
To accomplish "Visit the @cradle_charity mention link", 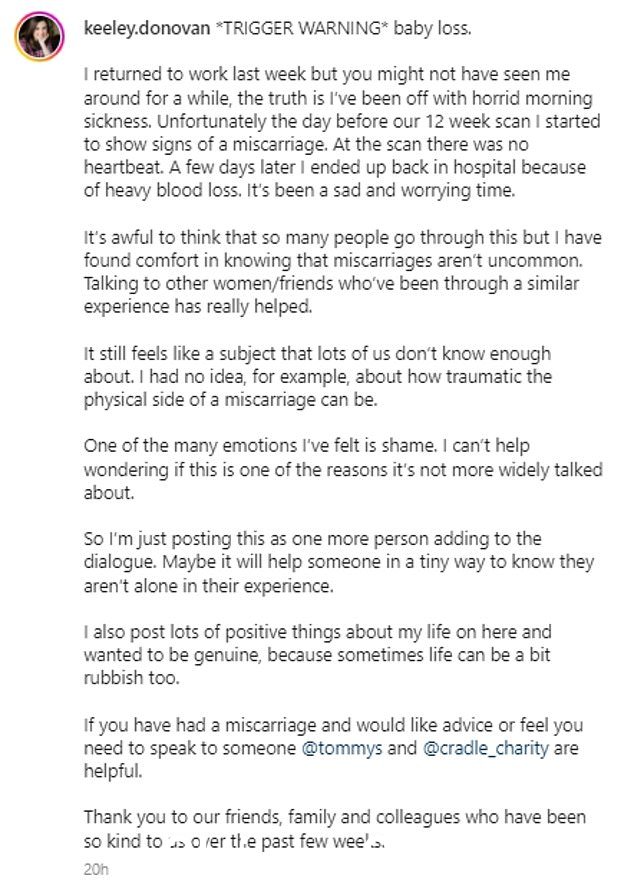I will [x=486, y=748].
